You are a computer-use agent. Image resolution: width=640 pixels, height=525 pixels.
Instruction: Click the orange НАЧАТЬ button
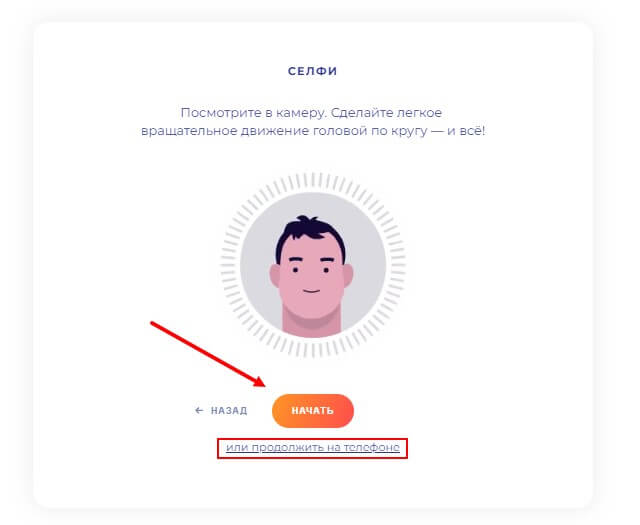(x=312, y=410)
